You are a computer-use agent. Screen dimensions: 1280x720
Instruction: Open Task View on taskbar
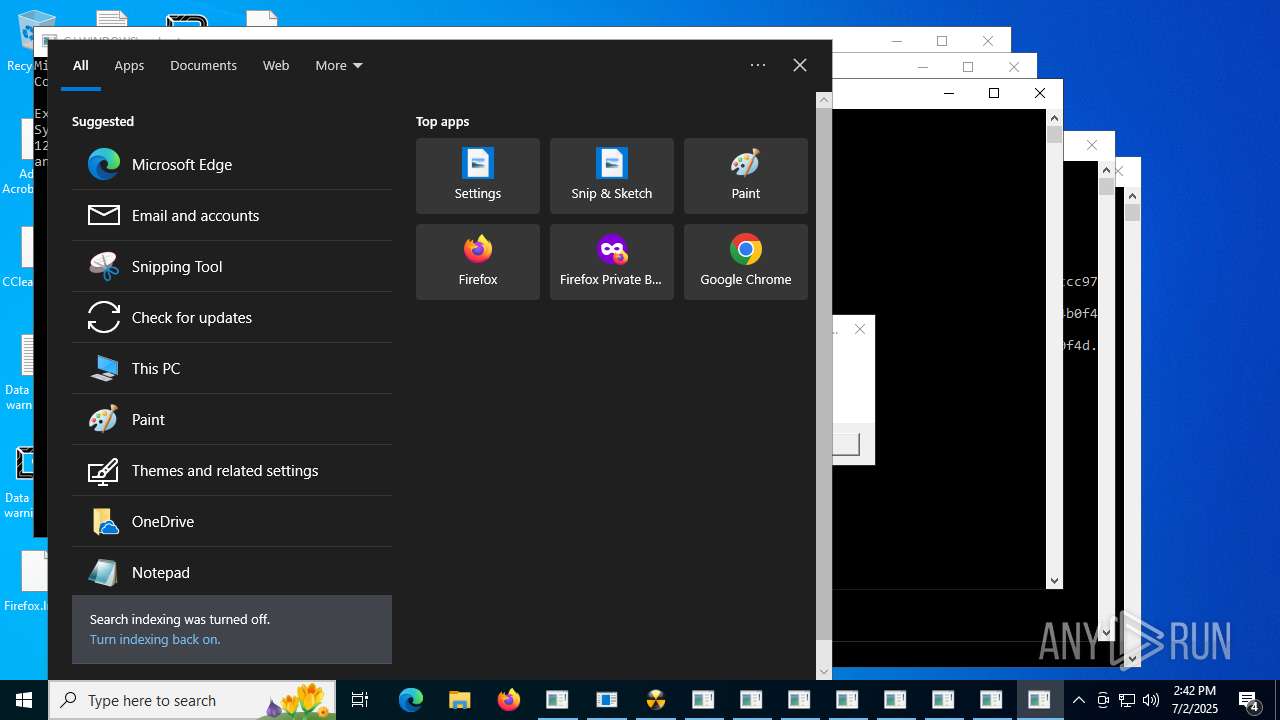[x=360, y=700]
